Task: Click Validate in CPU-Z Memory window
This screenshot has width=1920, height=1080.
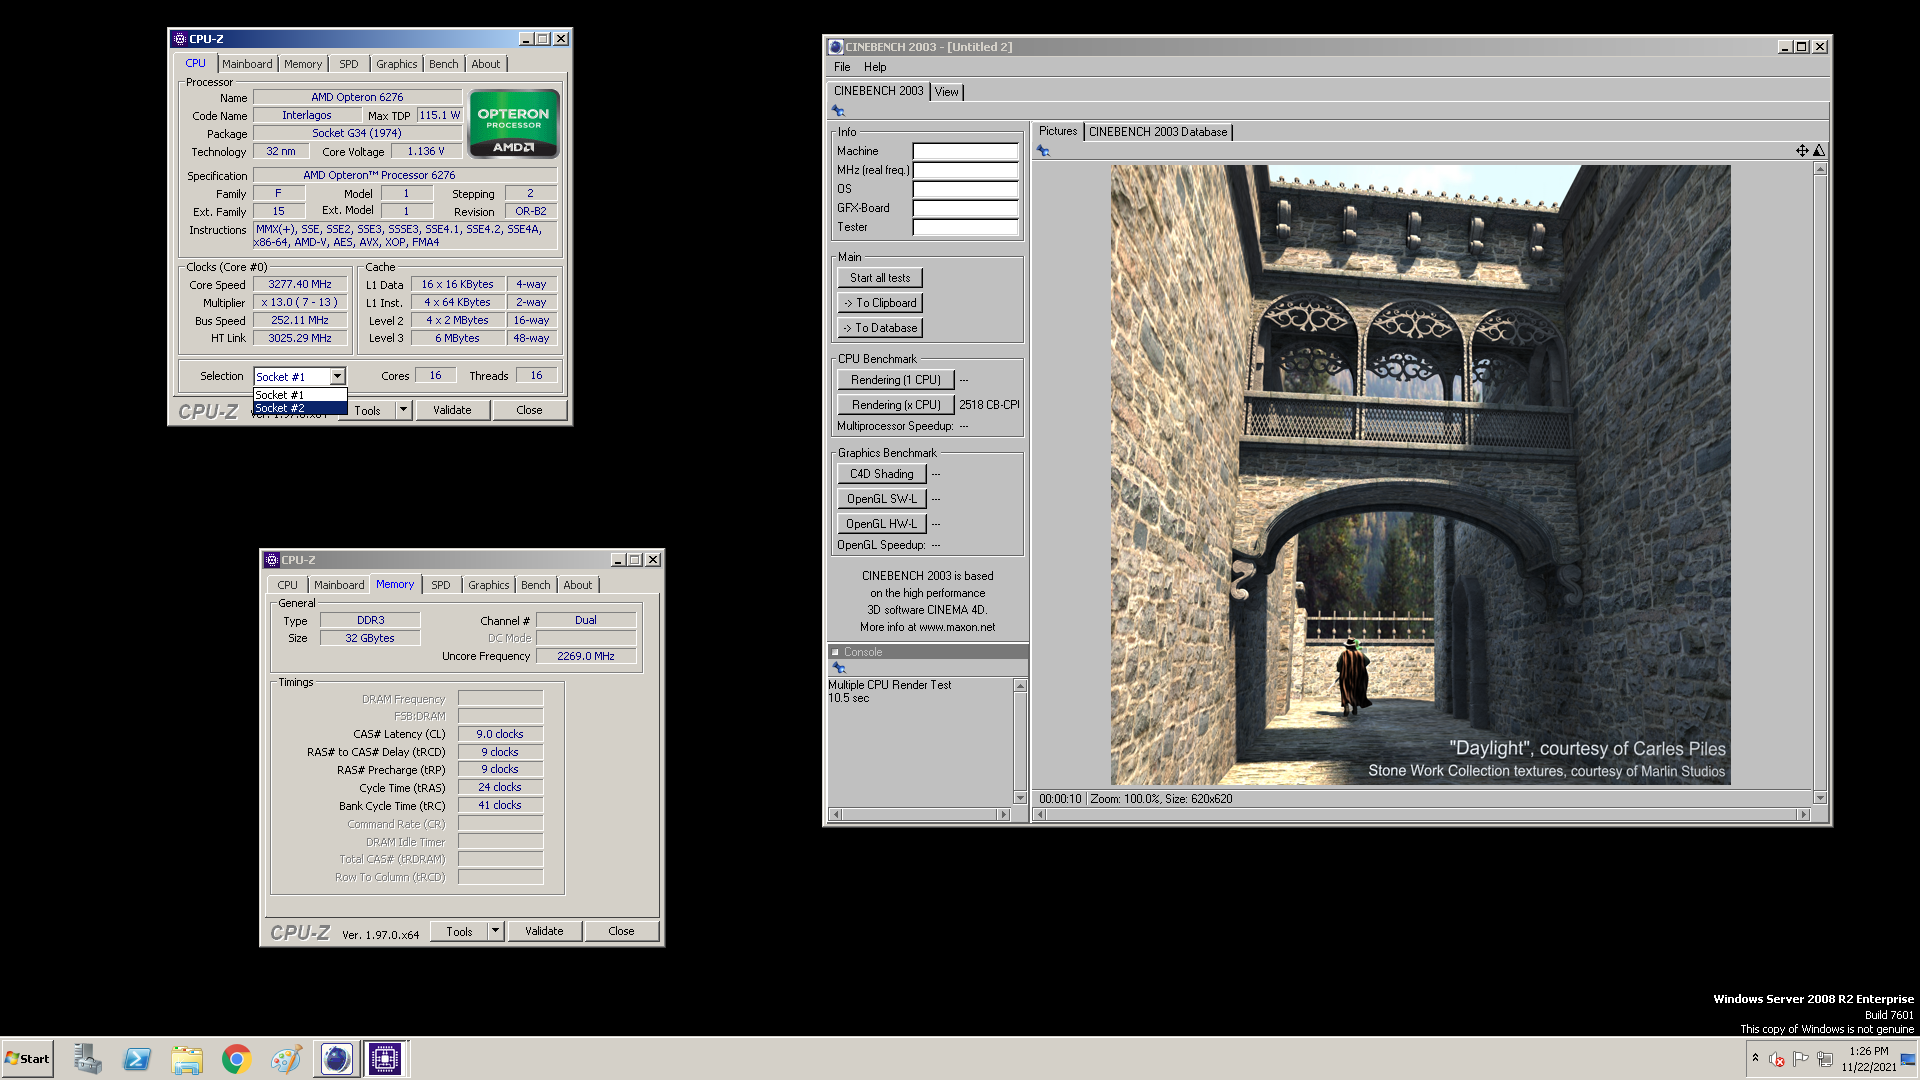Action: tap(544, 931)
